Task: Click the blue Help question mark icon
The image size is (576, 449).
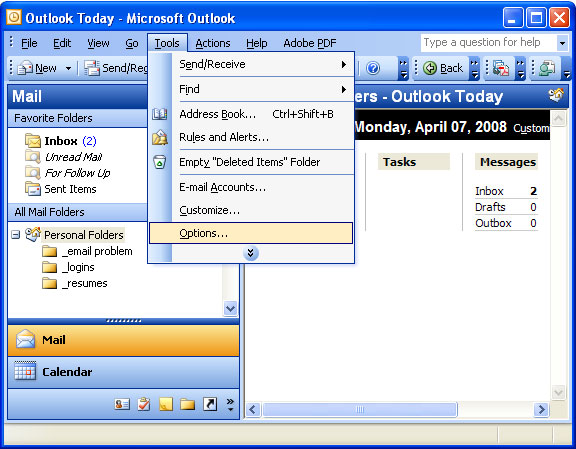Action: [x=373, y=68]
